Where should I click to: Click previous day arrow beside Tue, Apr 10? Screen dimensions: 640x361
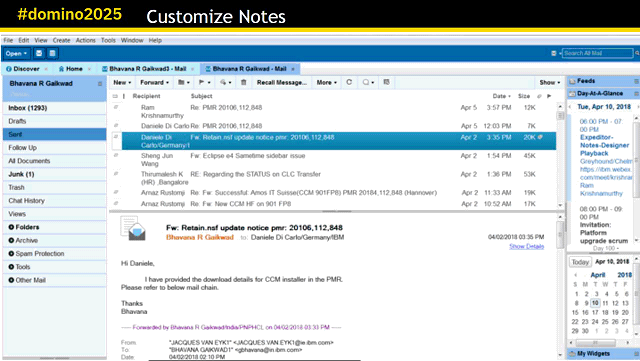coord(570,107)
